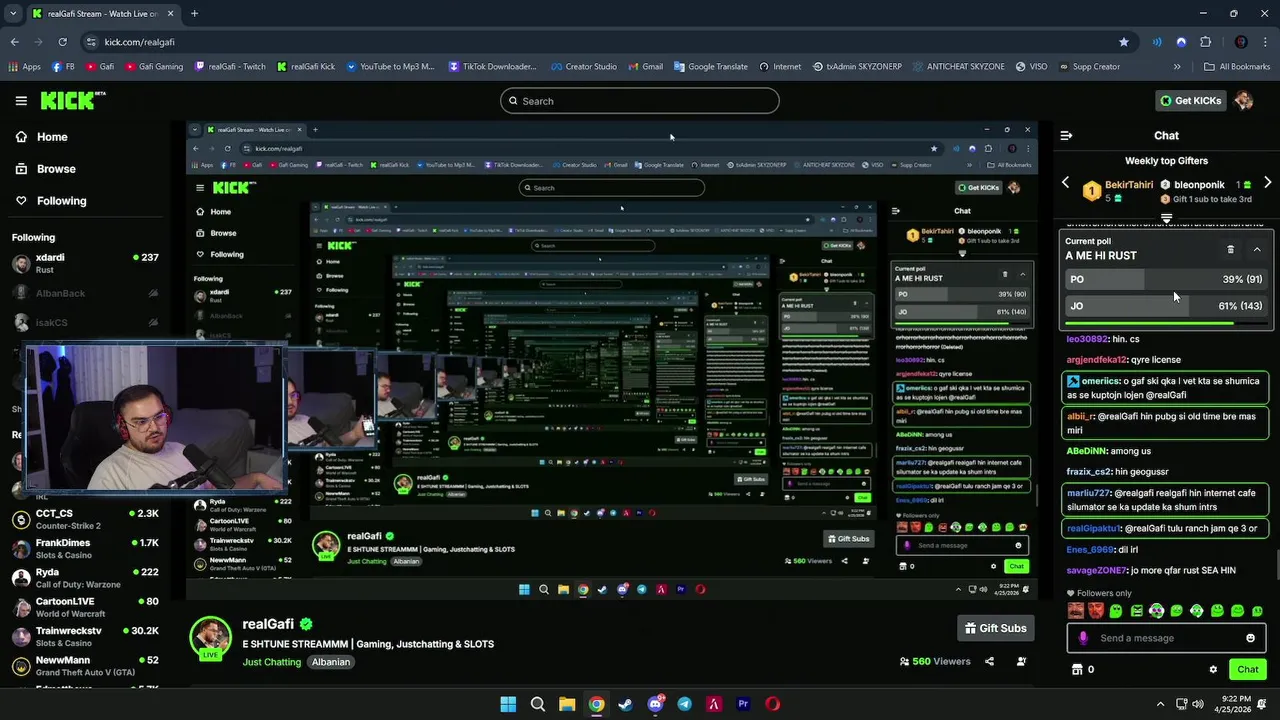Open the All Bookmarks folder
This screenshot has width=1280, height=720.
[x=1237, y=67]
